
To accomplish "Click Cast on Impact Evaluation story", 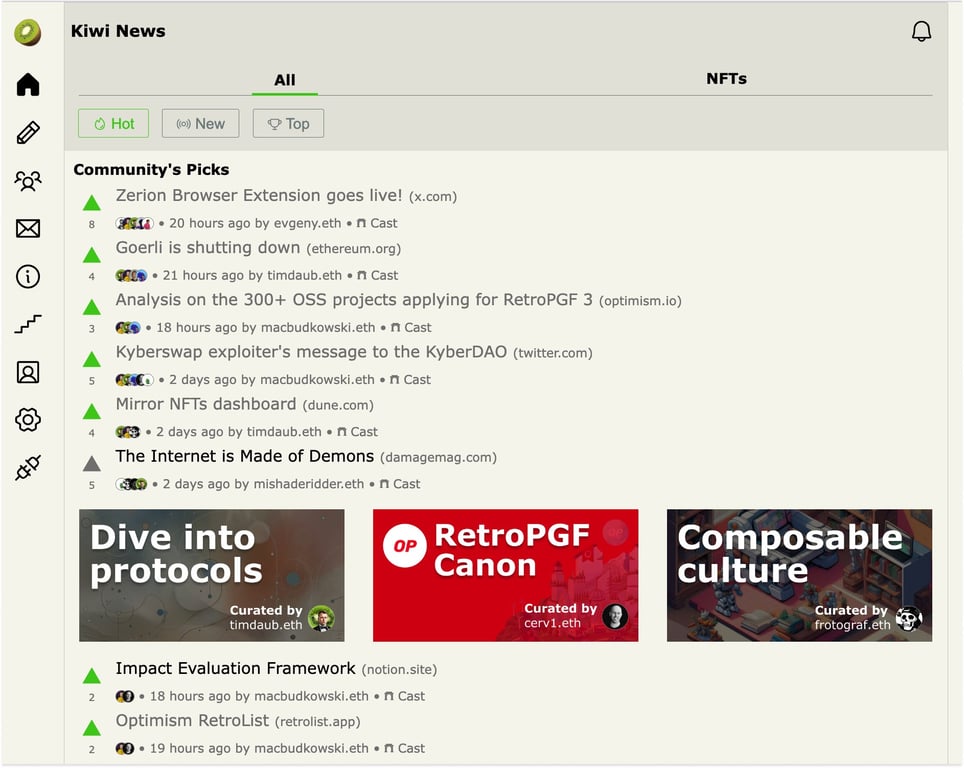I will click(x=404, y=696).
